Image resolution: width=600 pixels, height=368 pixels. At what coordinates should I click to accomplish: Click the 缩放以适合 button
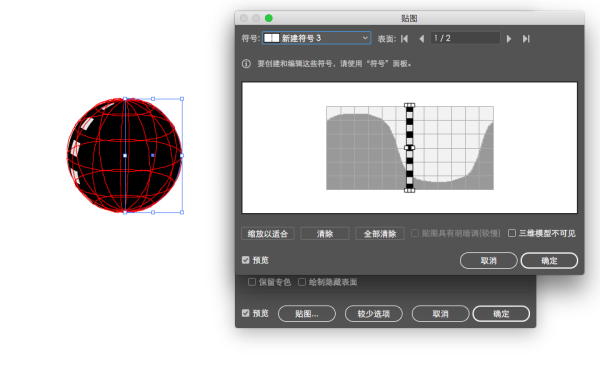(268, 234)
